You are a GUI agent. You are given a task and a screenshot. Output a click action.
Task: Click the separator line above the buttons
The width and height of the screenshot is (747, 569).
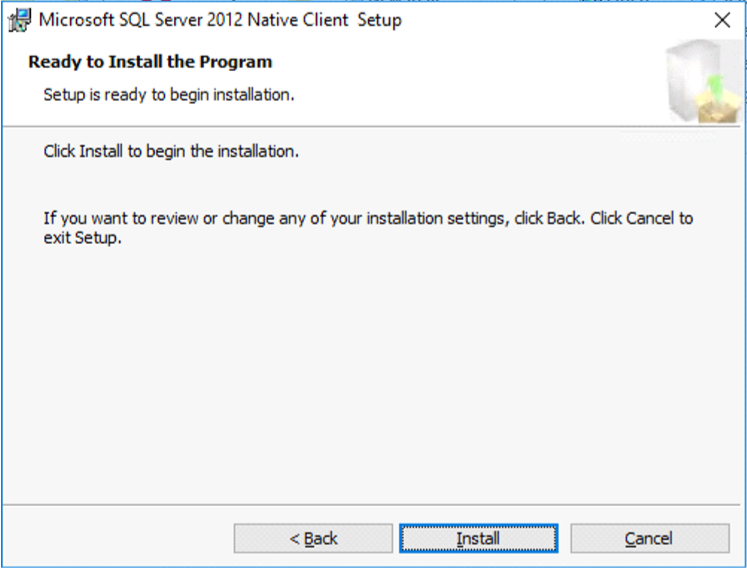pyautogui.click(x=372, y=505)
